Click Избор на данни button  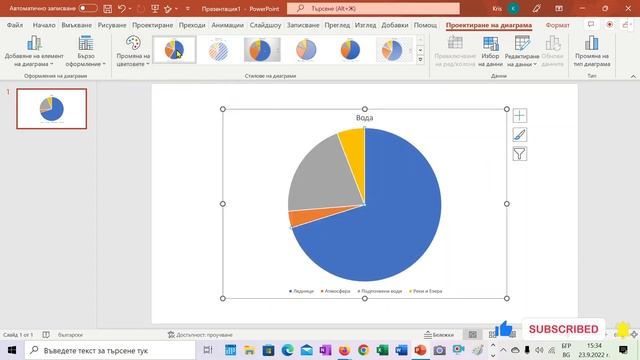490,51
